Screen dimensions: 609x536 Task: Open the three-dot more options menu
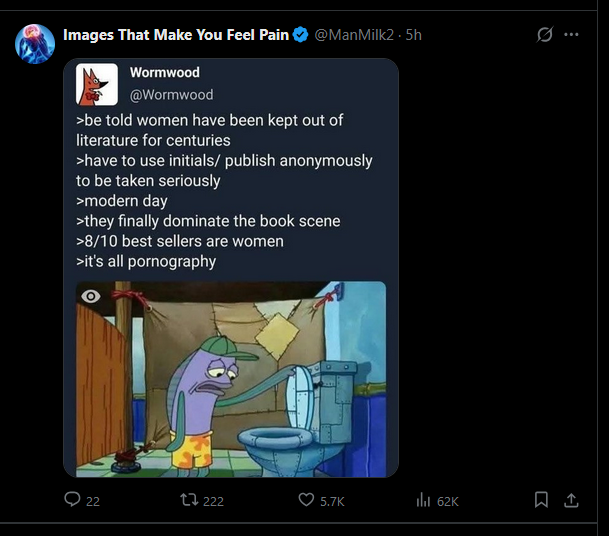click(x=571, y=34)
